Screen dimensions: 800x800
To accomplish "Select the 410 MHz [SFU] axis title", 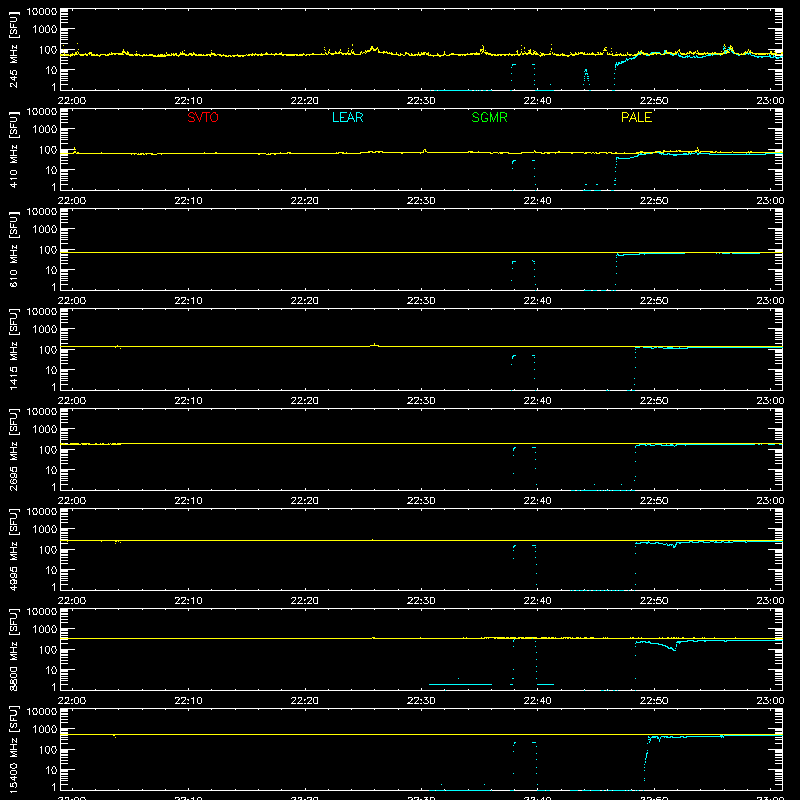I will pyautogui.click(x=13, y=149).
